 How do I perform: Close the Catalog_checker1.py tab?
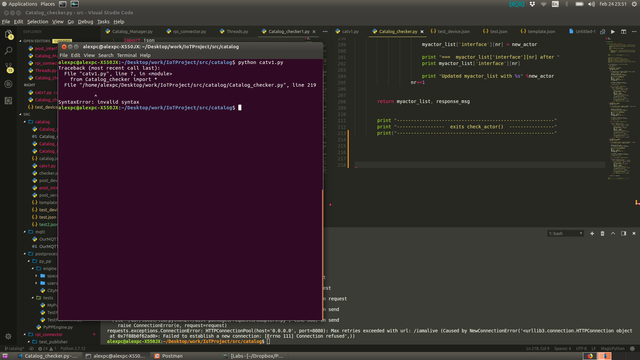314,31
